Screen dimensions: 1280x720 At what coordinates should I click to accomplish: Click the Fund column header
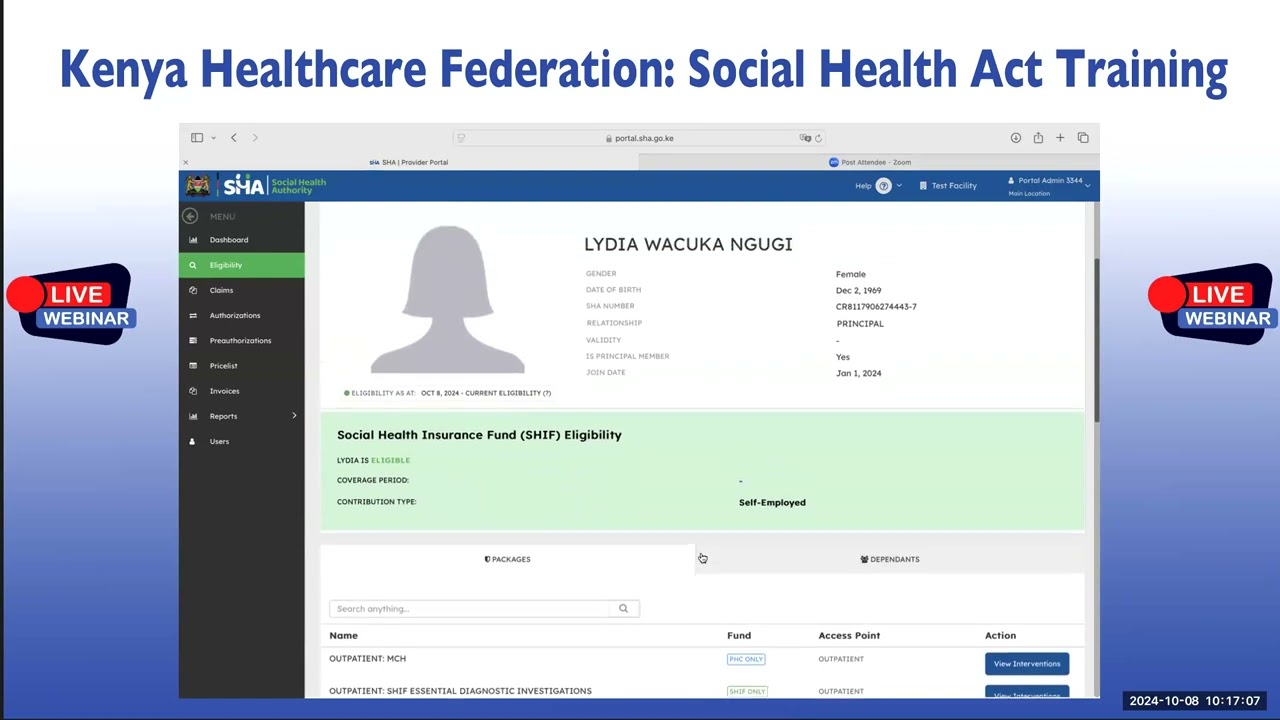tap(739, 636)
